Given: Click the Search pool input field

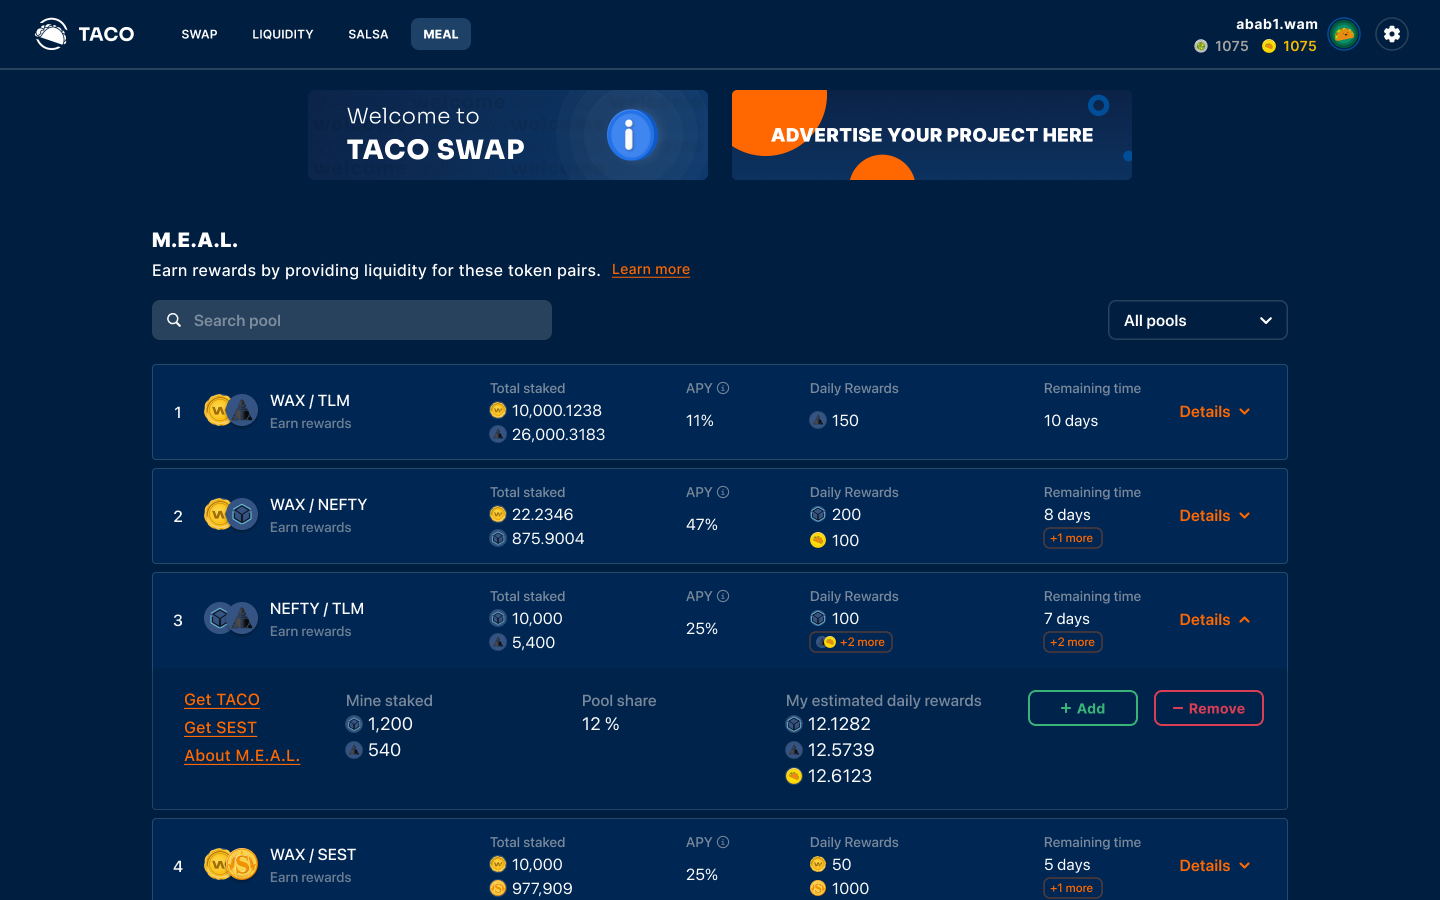Looking at the screenshot, I should pos(352,320).
